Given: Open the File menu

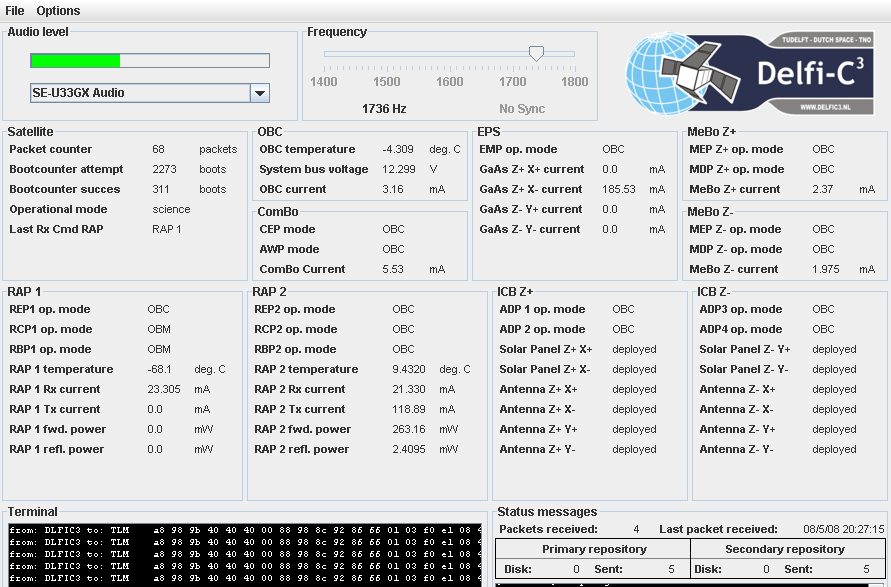Looking at the screenshot, I should tap(15, 11).
